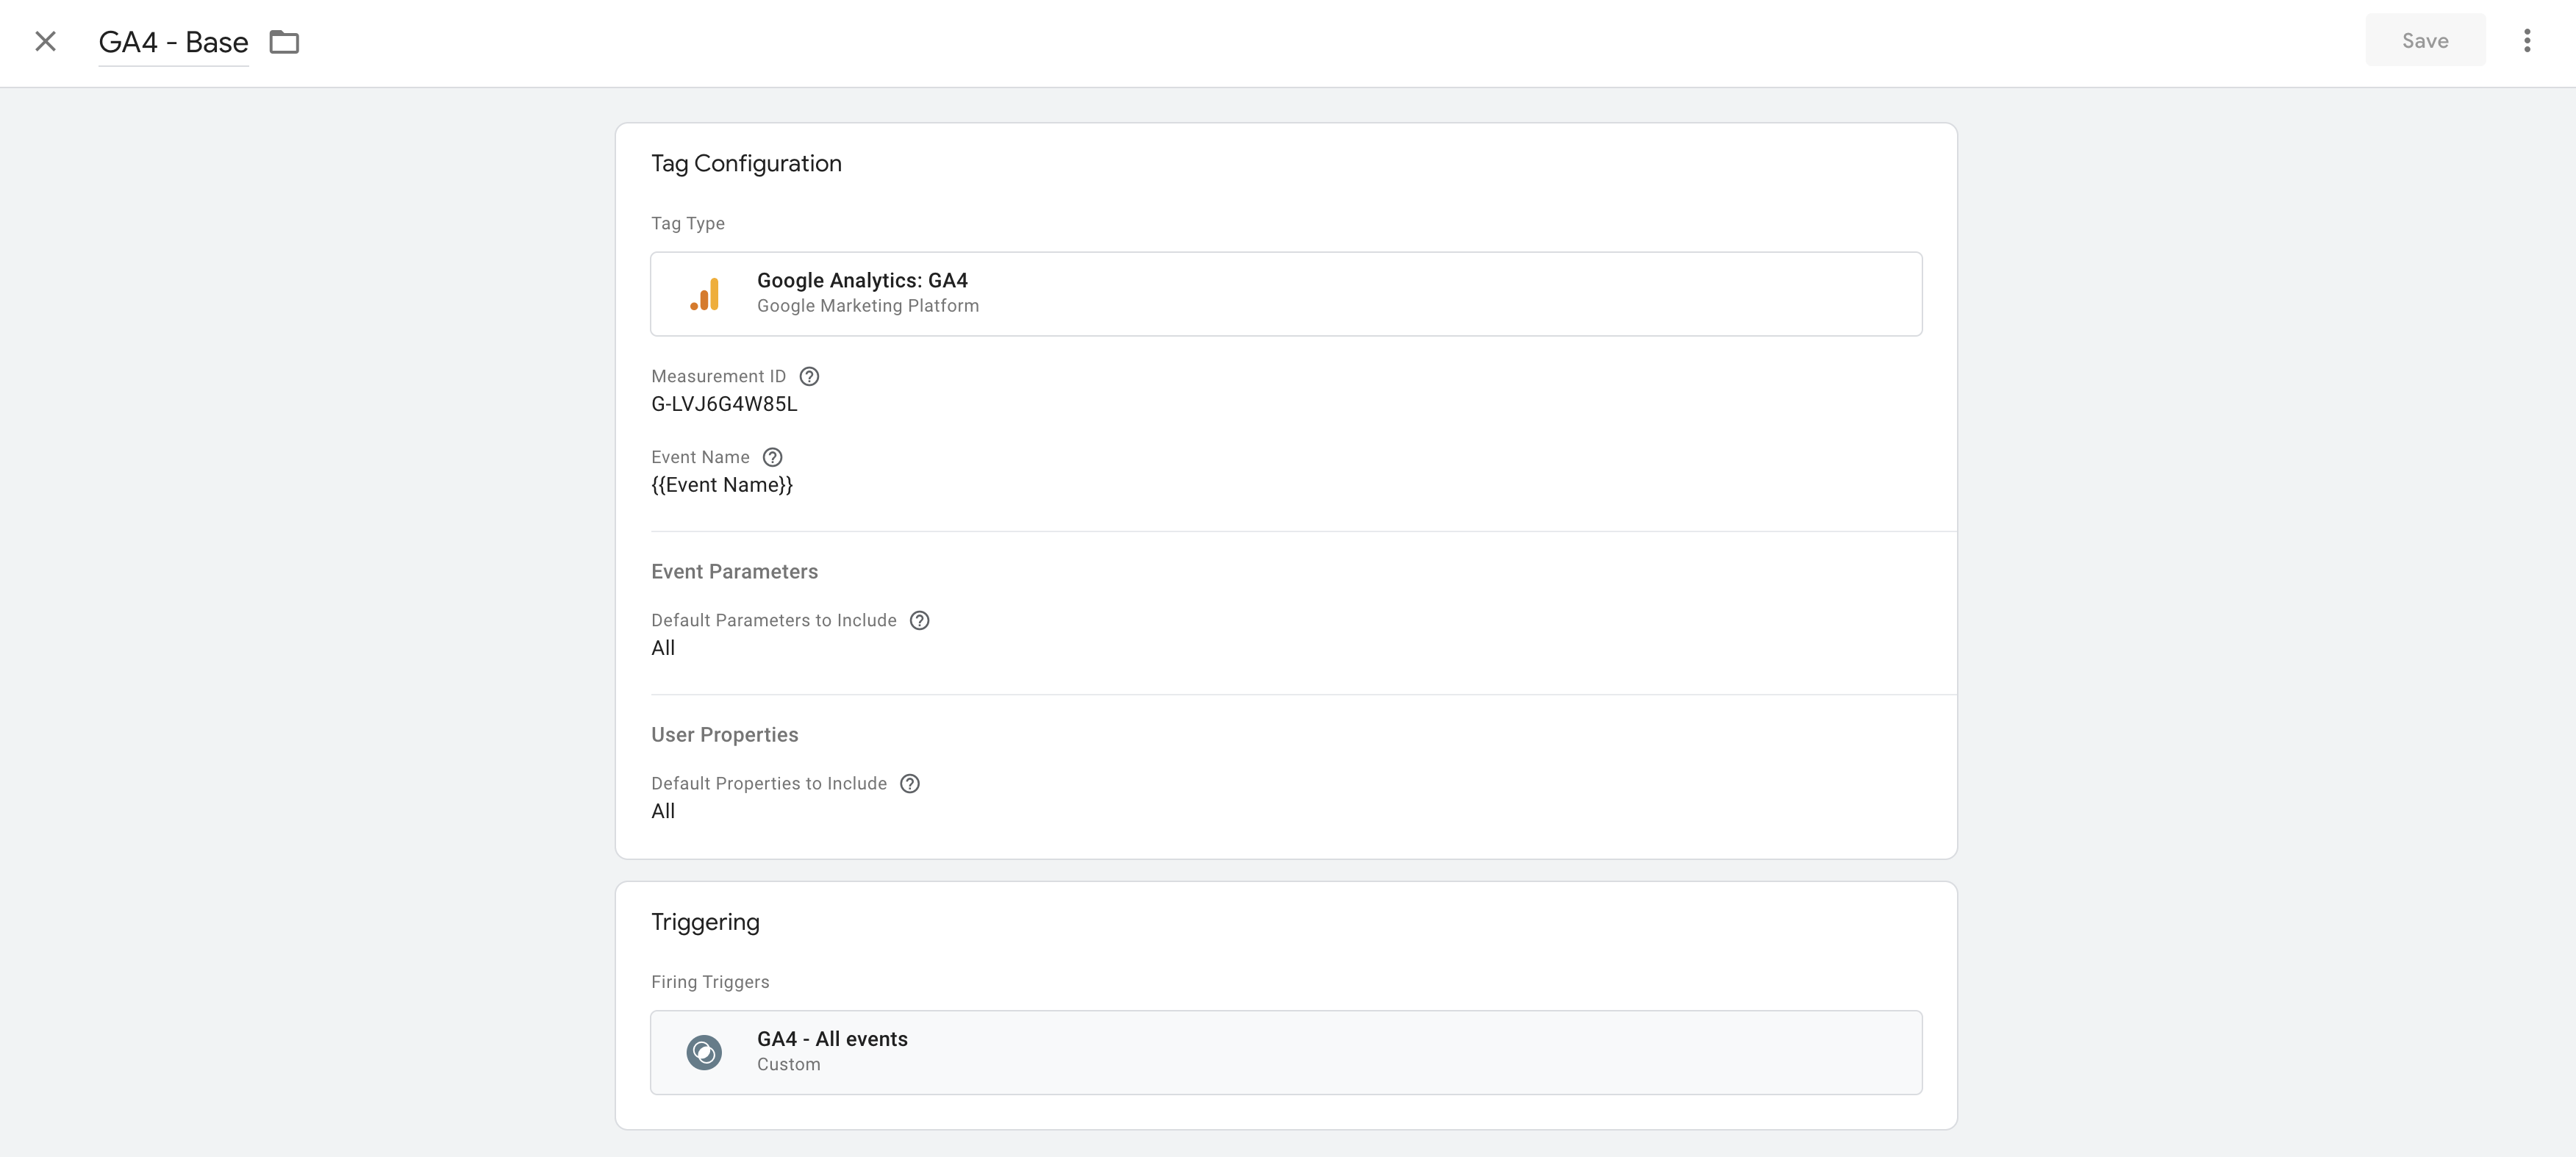Change the Default Properties to Include setting
The image size is (2576, 1157).
pos(663,810)
